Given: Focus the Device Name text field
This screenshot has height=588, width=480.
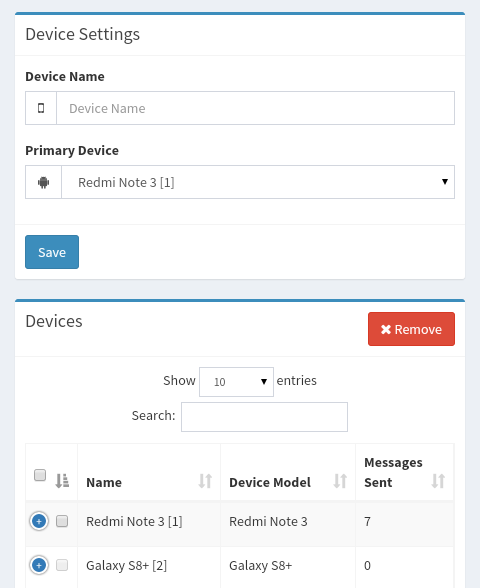Looking at the screenshot, I should (x=255, y=108).
